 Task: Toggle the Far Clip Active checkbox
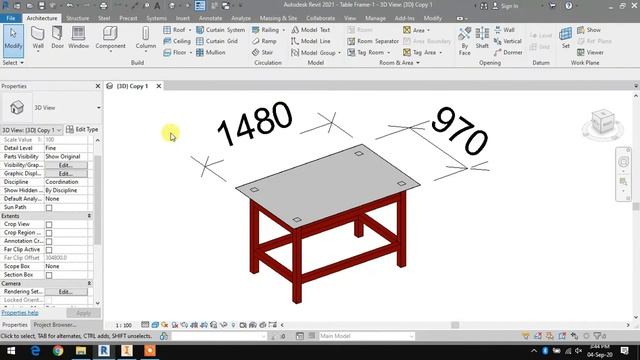coord(49,250)
